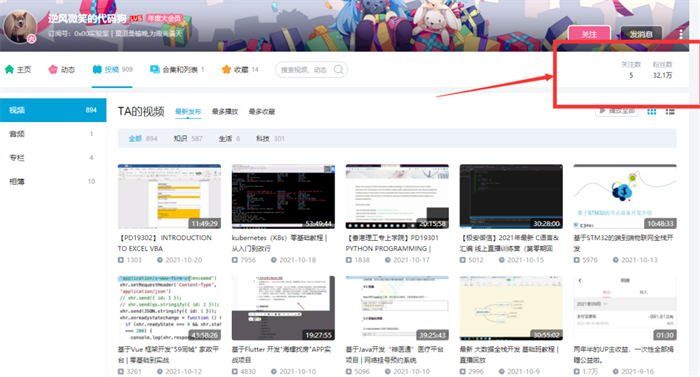Open title 【PD19302】INTRODUCTION TO EXCEL VBA
700x377 pixels.
[x=165, y=243]
